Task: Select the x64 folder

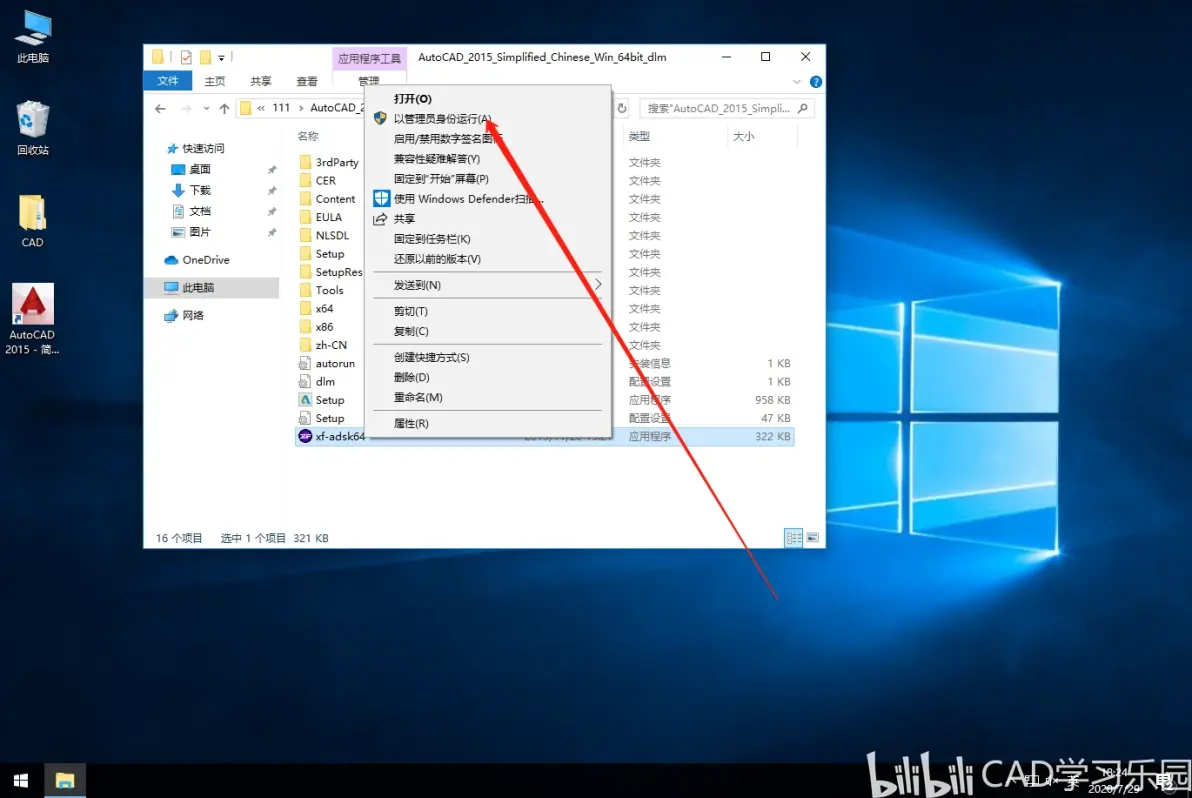Action: click(317, 308)
